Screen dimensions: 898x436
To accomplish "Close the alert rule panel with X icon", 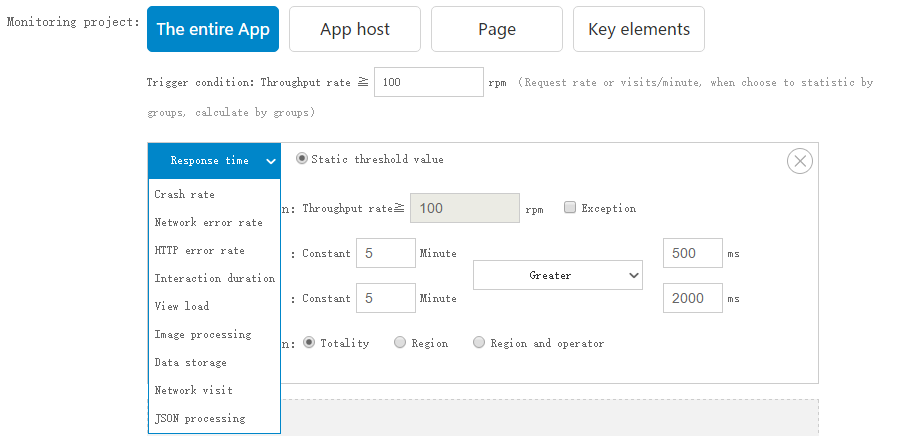I will 799,161.
